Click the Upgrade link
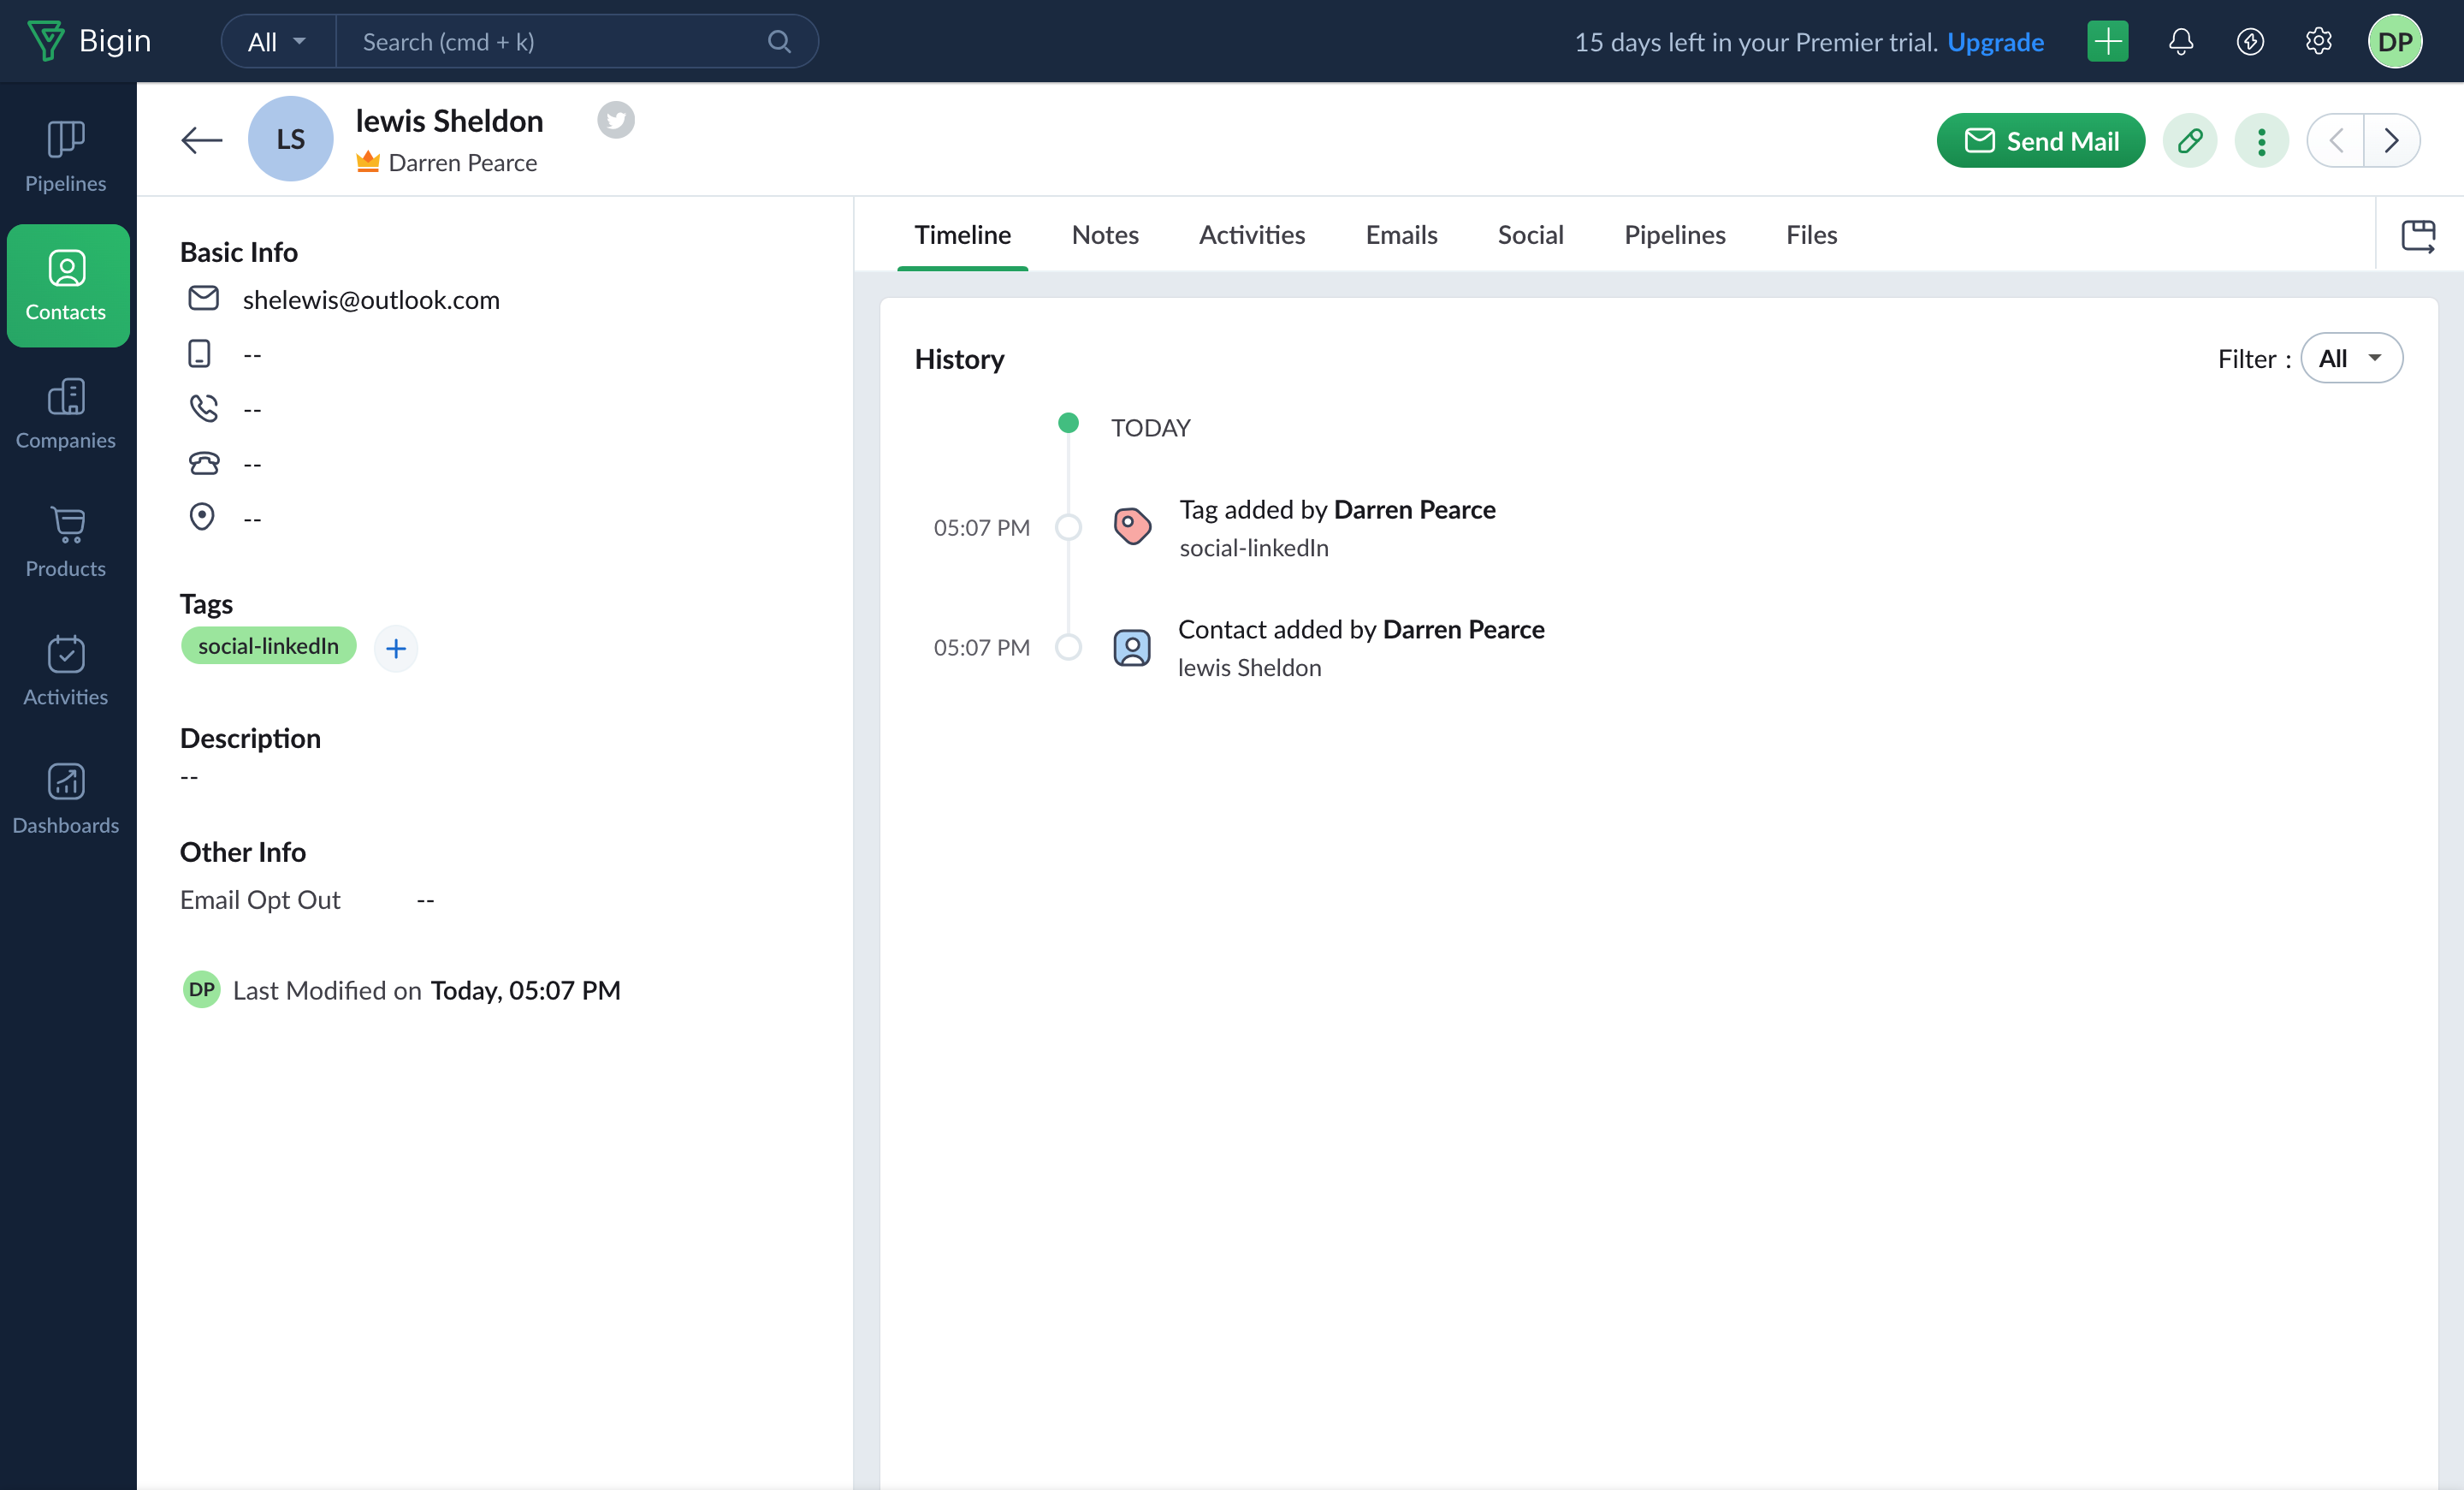Image resolution: width=2464 pixels, height=1490 pixels. point(1995,42)
